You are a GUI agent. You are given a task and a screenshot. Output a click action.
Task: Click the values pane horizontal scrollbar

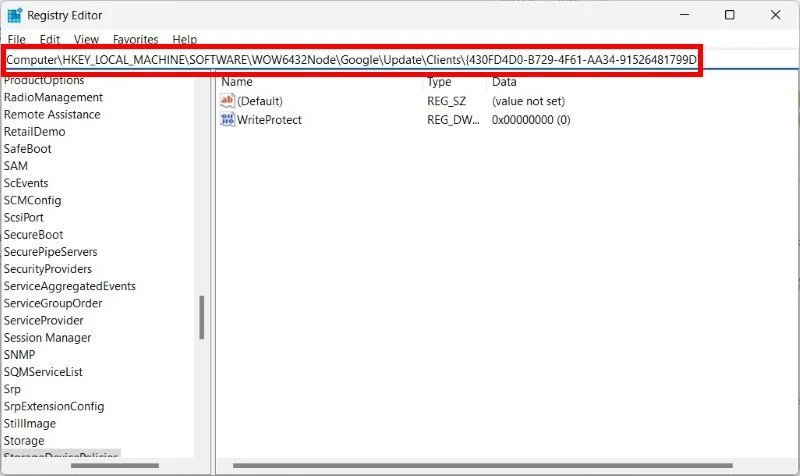tap(483, 465)
